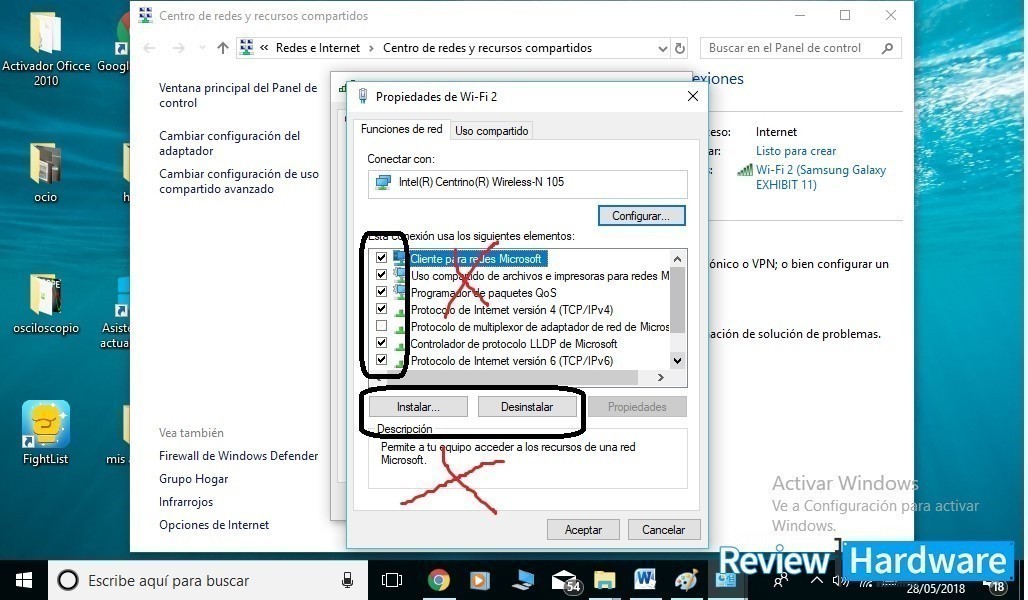The height and width of the screenshot is (600, 1028).
Task: Open the Windows Start menu
Action: [x=24, y=580]
